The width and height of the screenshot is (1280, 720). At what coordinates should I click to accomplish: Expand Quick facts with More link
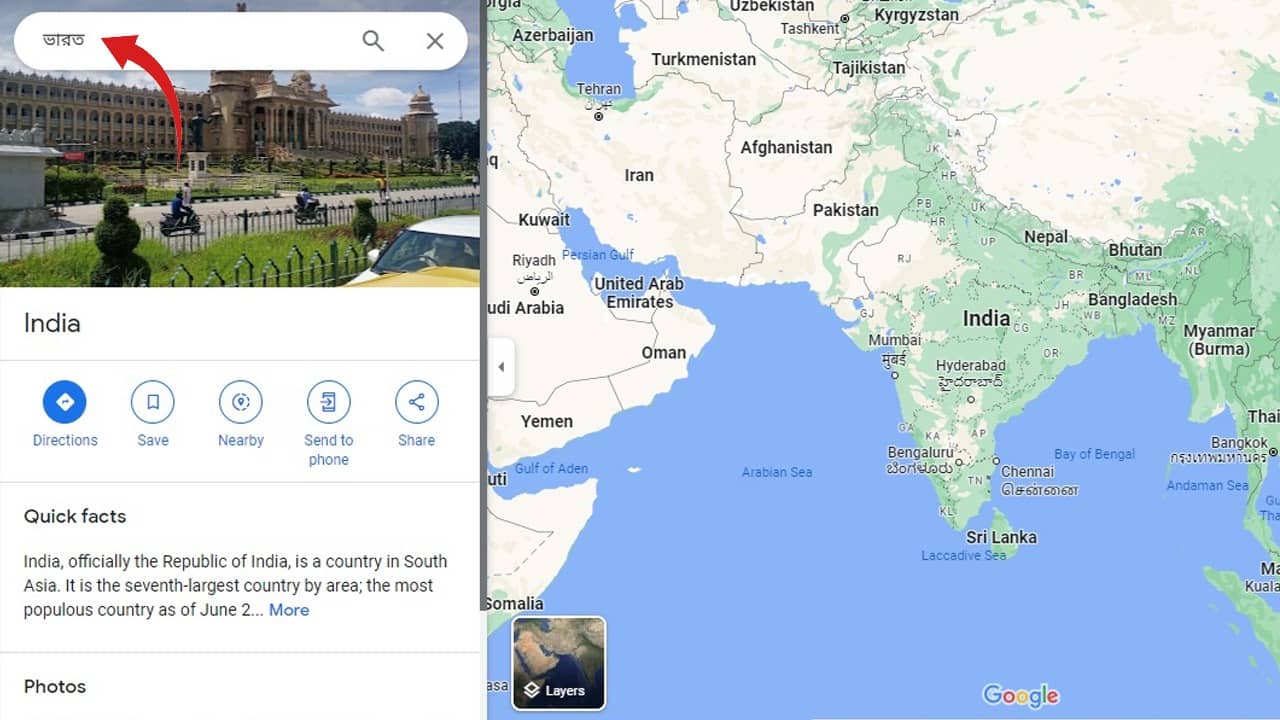289,610
